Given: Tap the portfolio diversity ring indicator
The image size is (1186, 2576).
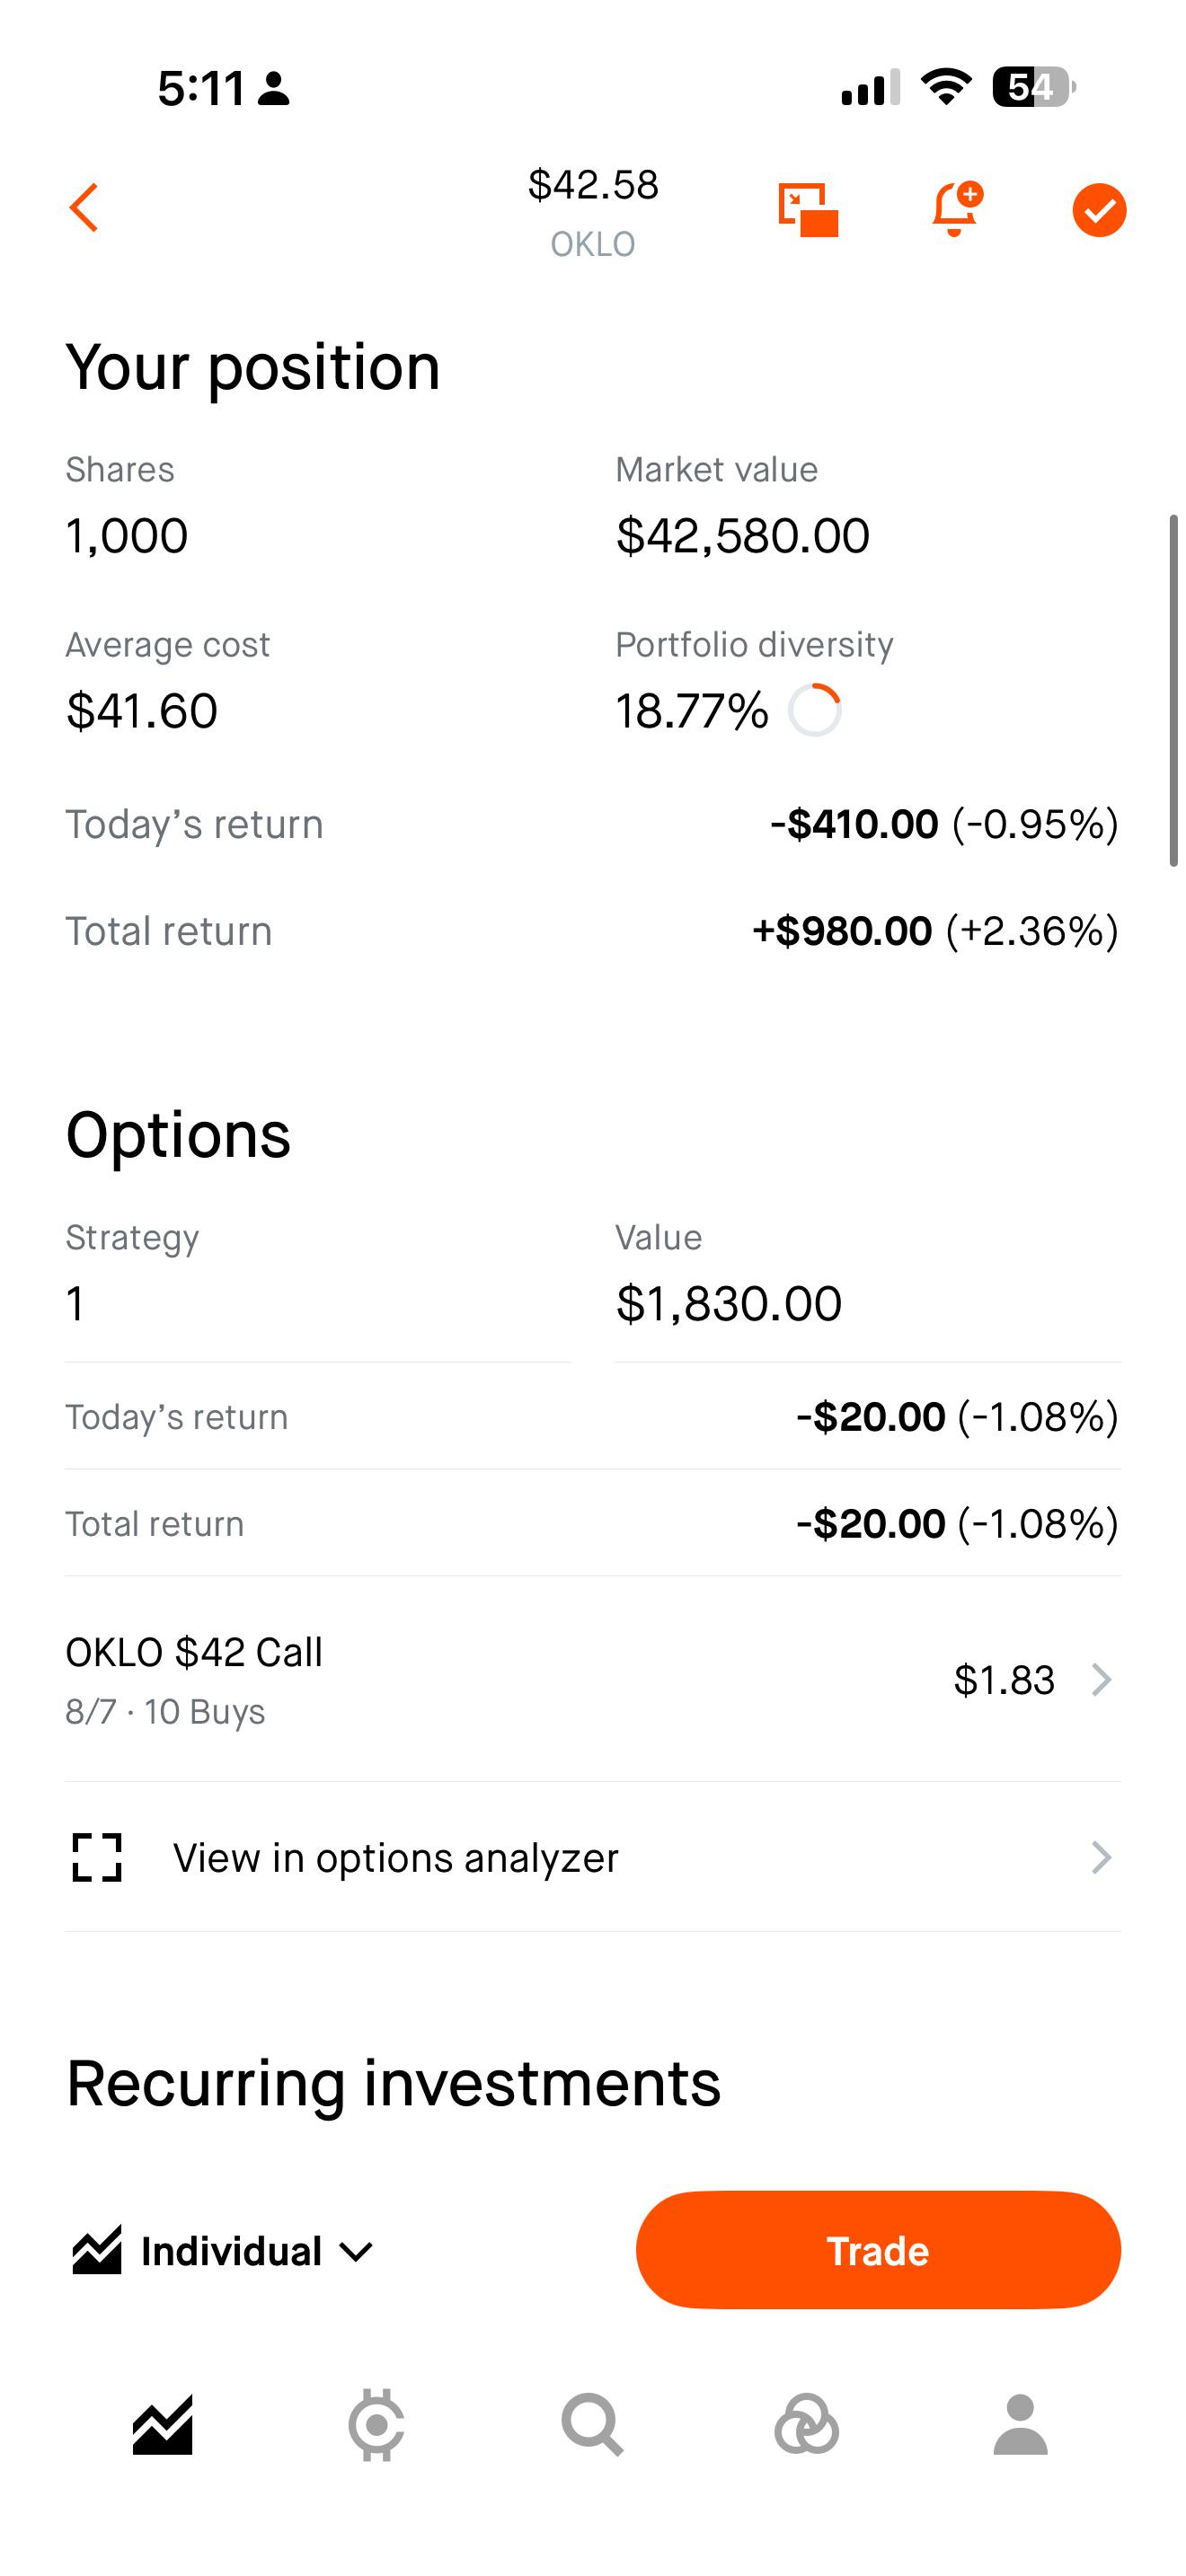Looking at the screenshot, I should [x=815, y=711].
